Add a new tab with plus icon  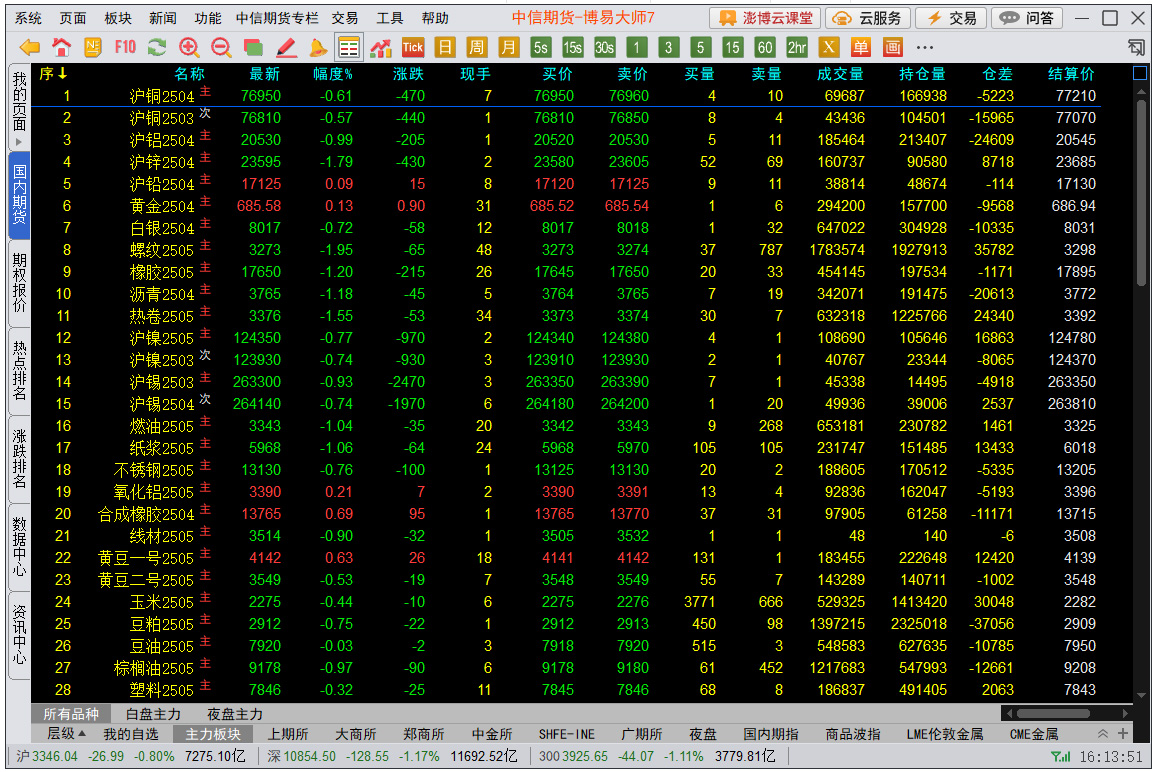[x=1123, y=734]
